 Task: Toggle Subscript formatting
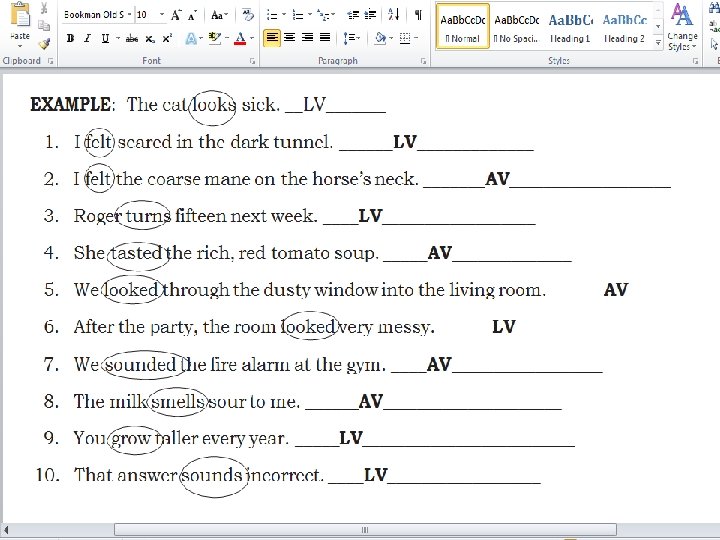(150, 39)
